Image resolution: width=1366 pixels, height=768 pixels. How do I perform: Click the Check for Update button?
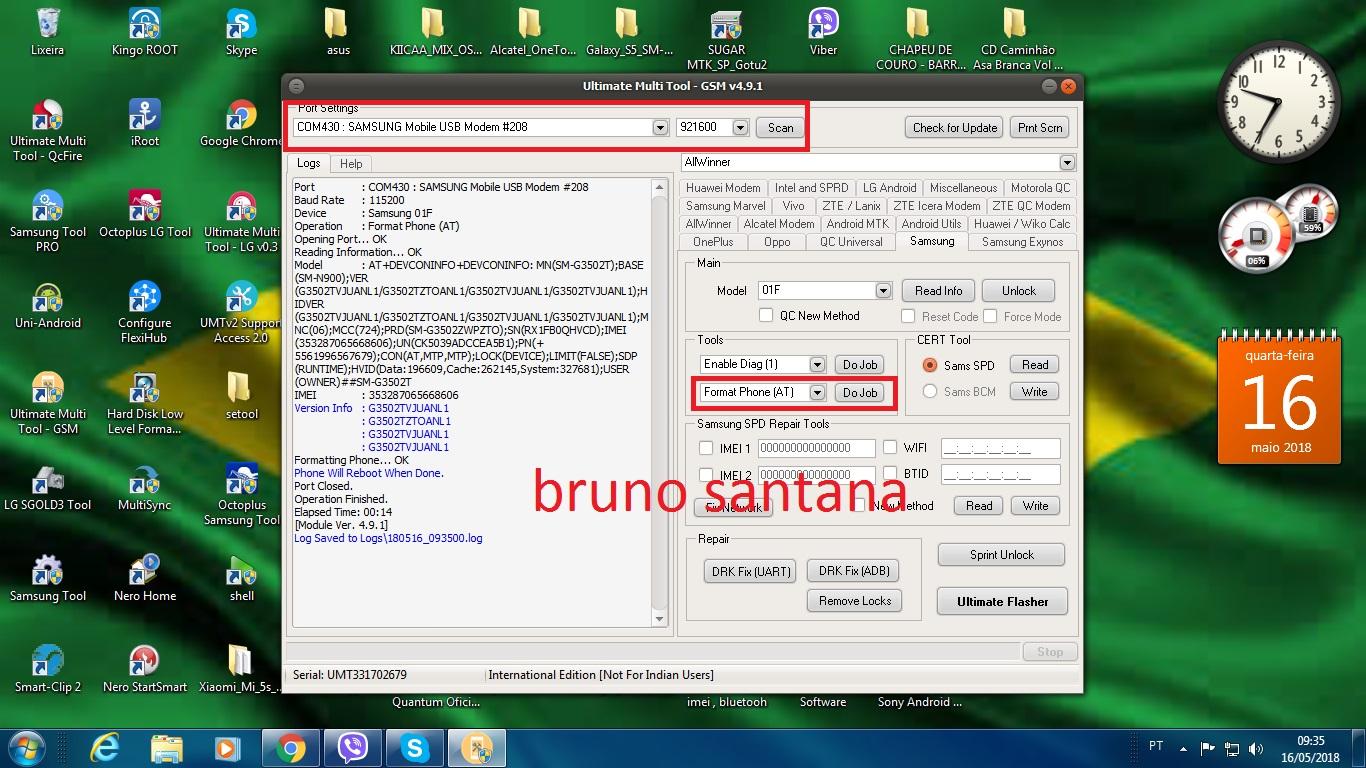coord(955,128)
